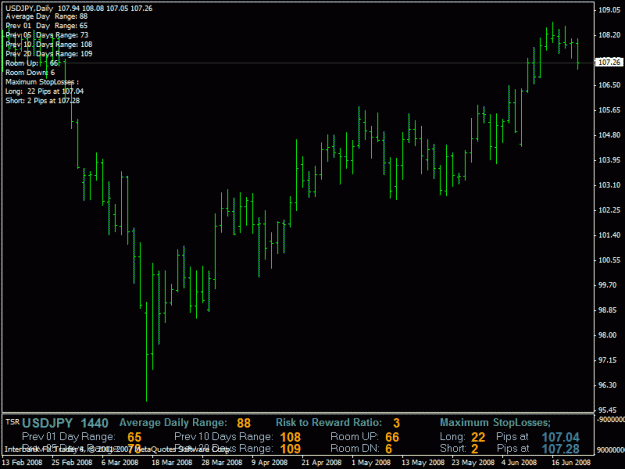Click the blue 107.04 price in TSR panel

click(560, 437)
